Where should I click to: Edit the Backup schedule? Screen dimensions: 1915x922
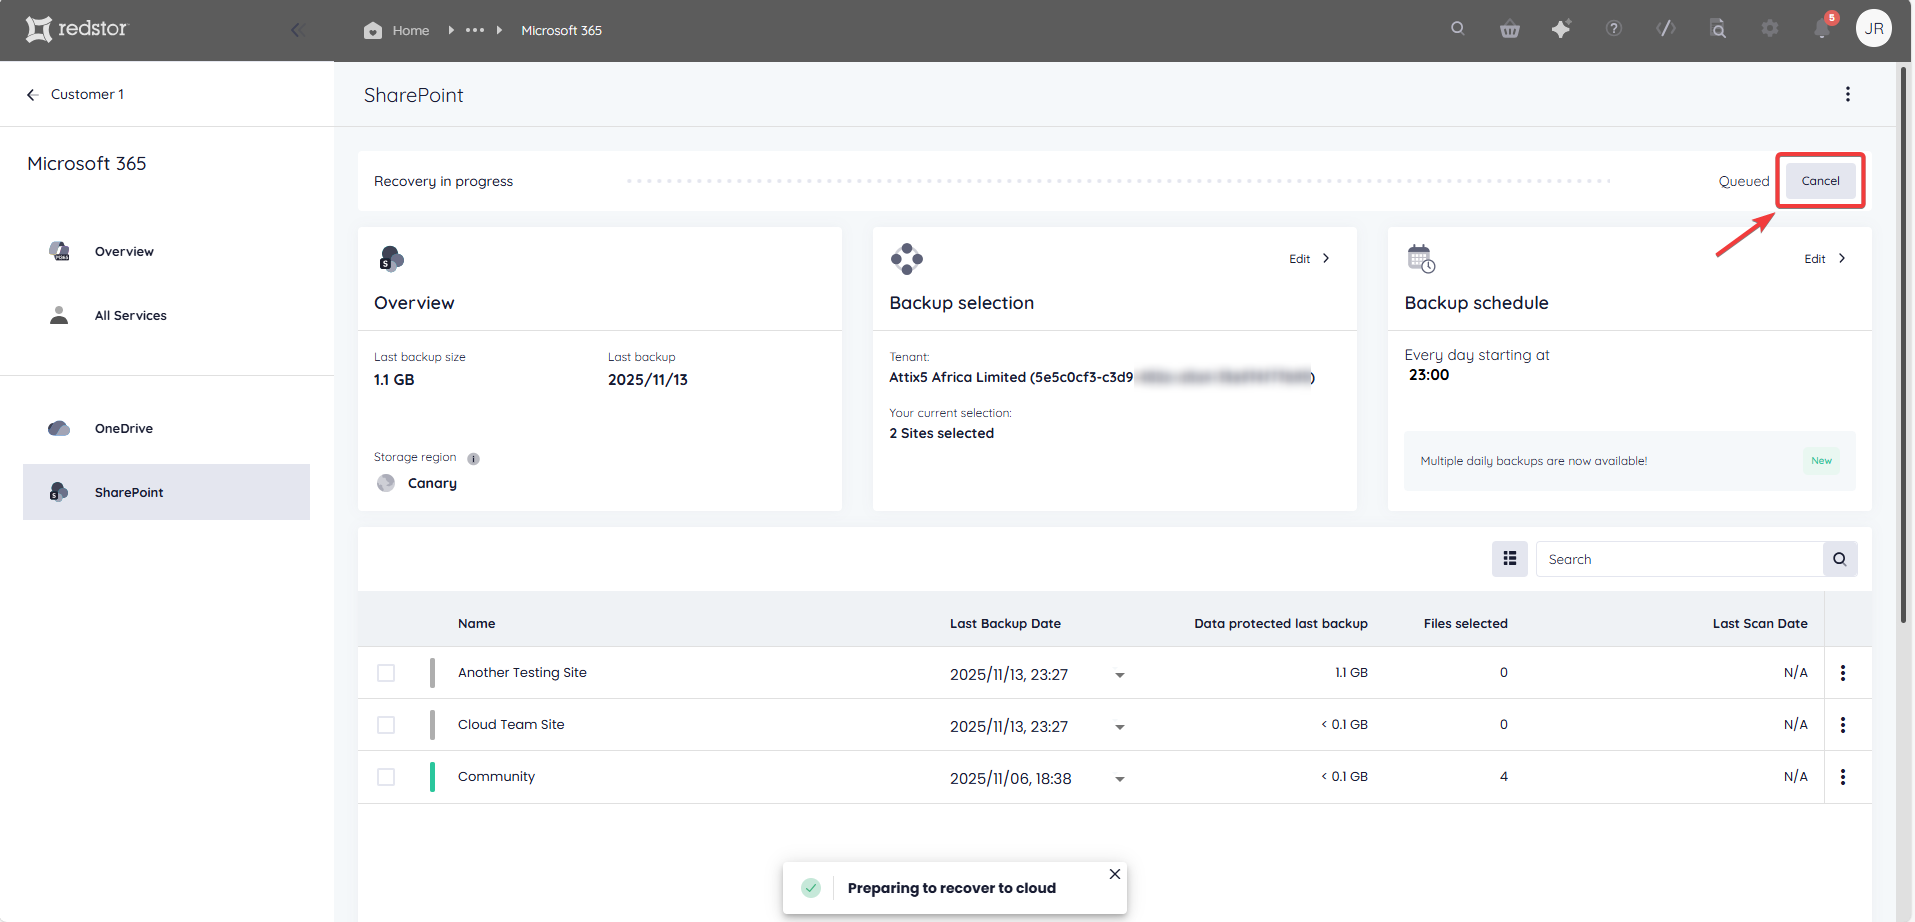pyautogui.click(x=1825, y=259)
